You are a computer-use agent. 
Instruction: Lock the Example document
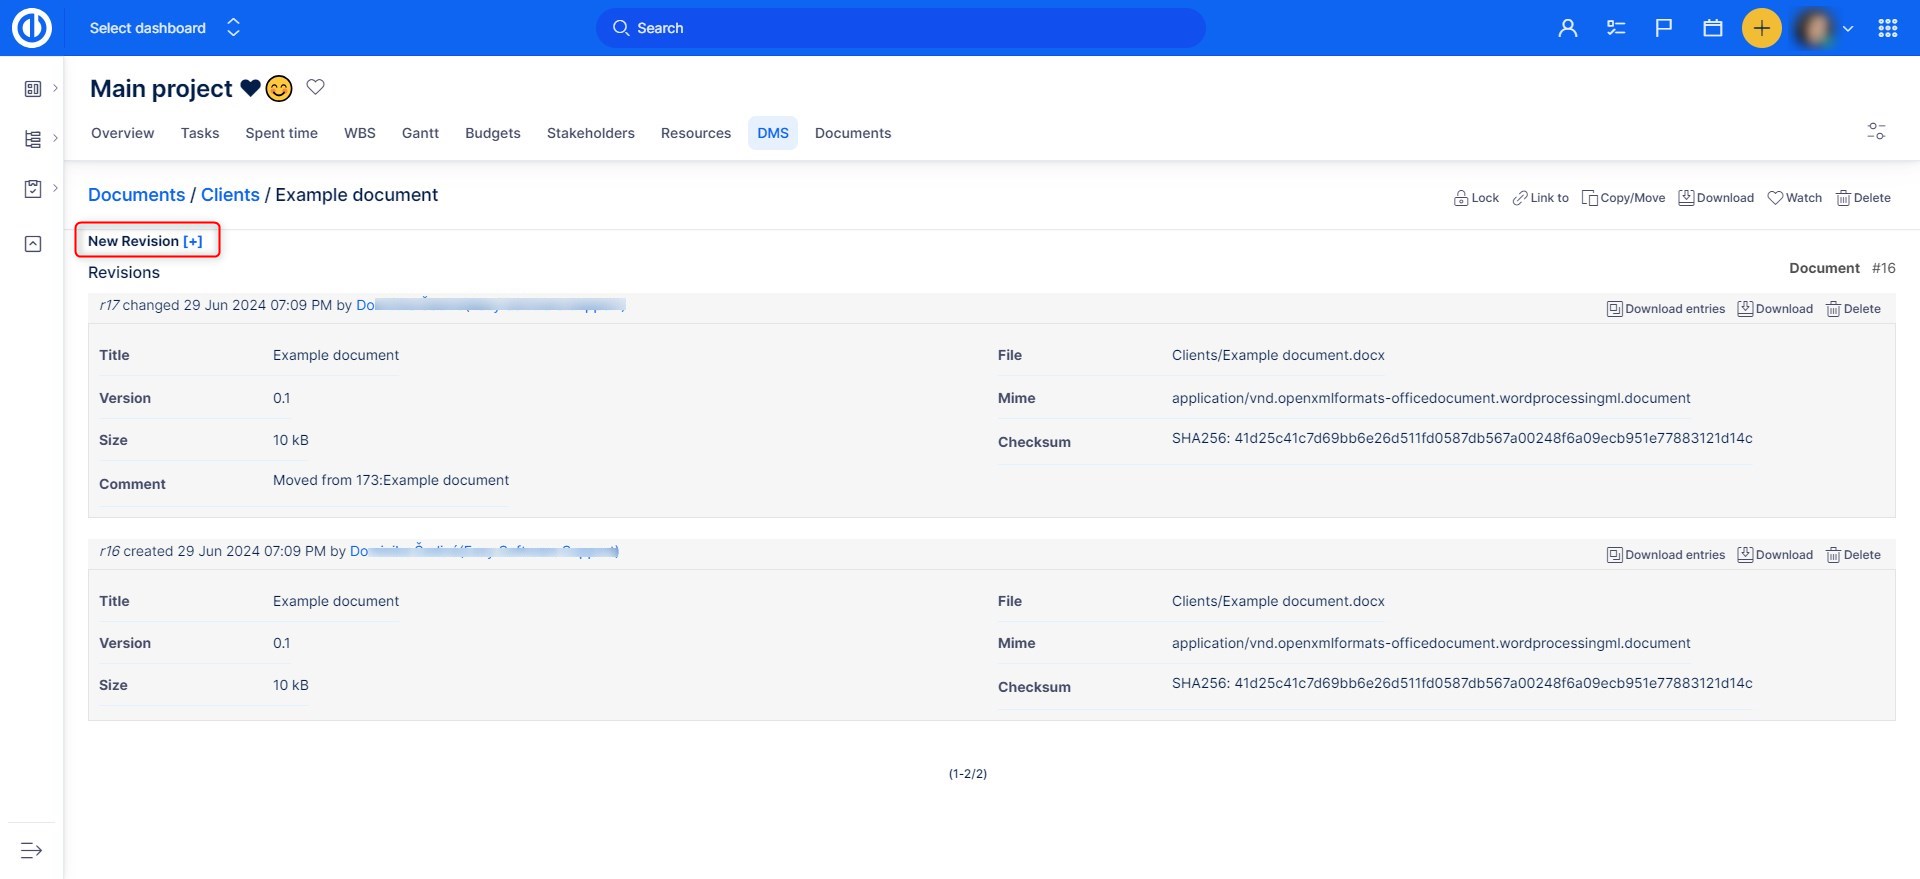1476,198
